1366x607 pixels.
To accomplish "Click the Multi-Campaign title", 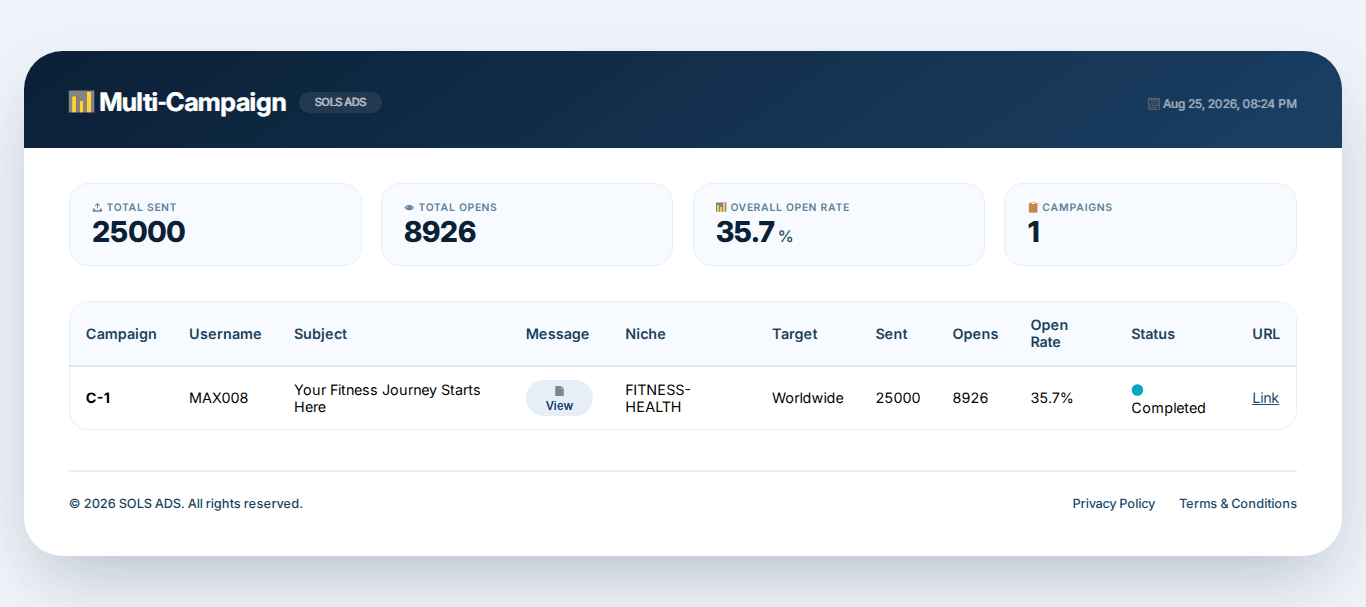I will pyautogui.click(x=192, y=102).
